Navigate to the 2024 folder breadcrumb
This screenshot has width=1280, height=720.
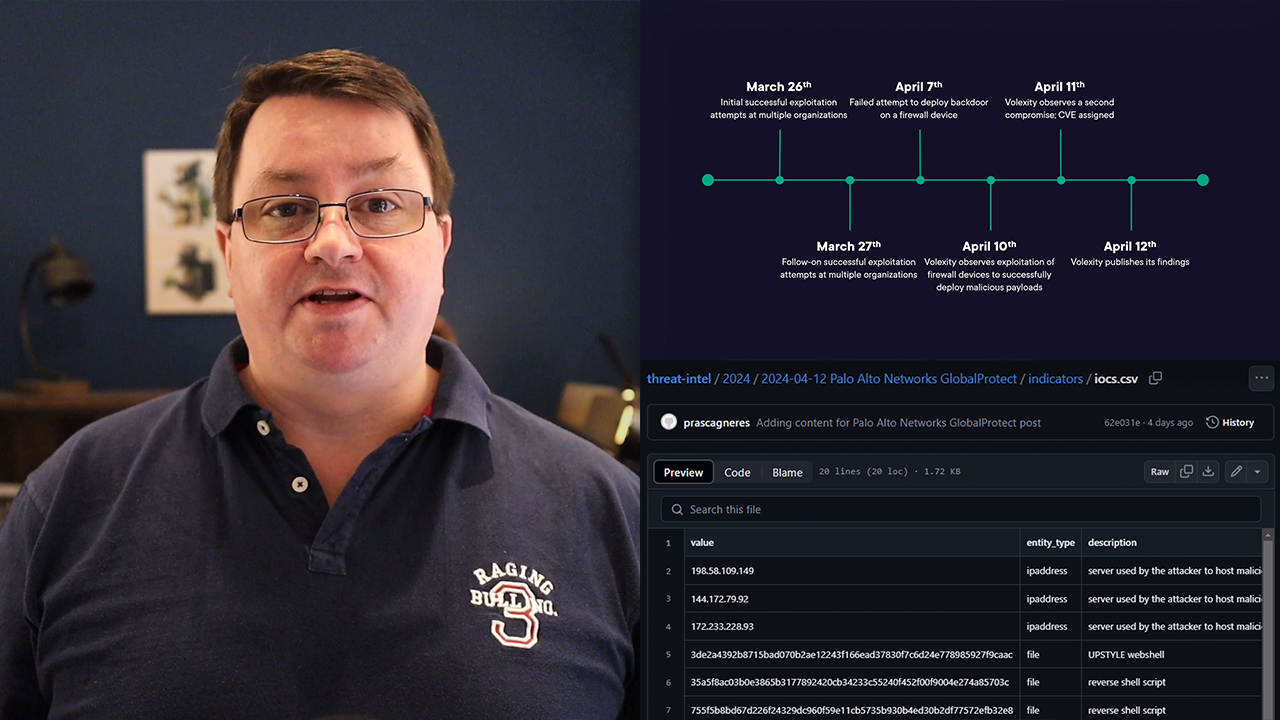click(736, 379)
